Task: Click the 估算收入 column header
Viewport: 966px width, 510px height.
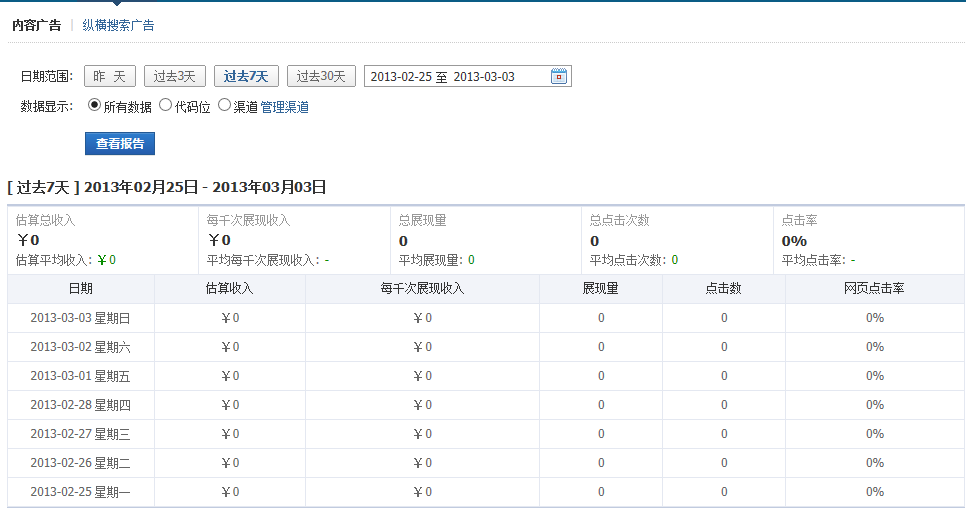Action: (x=229, y=288)
